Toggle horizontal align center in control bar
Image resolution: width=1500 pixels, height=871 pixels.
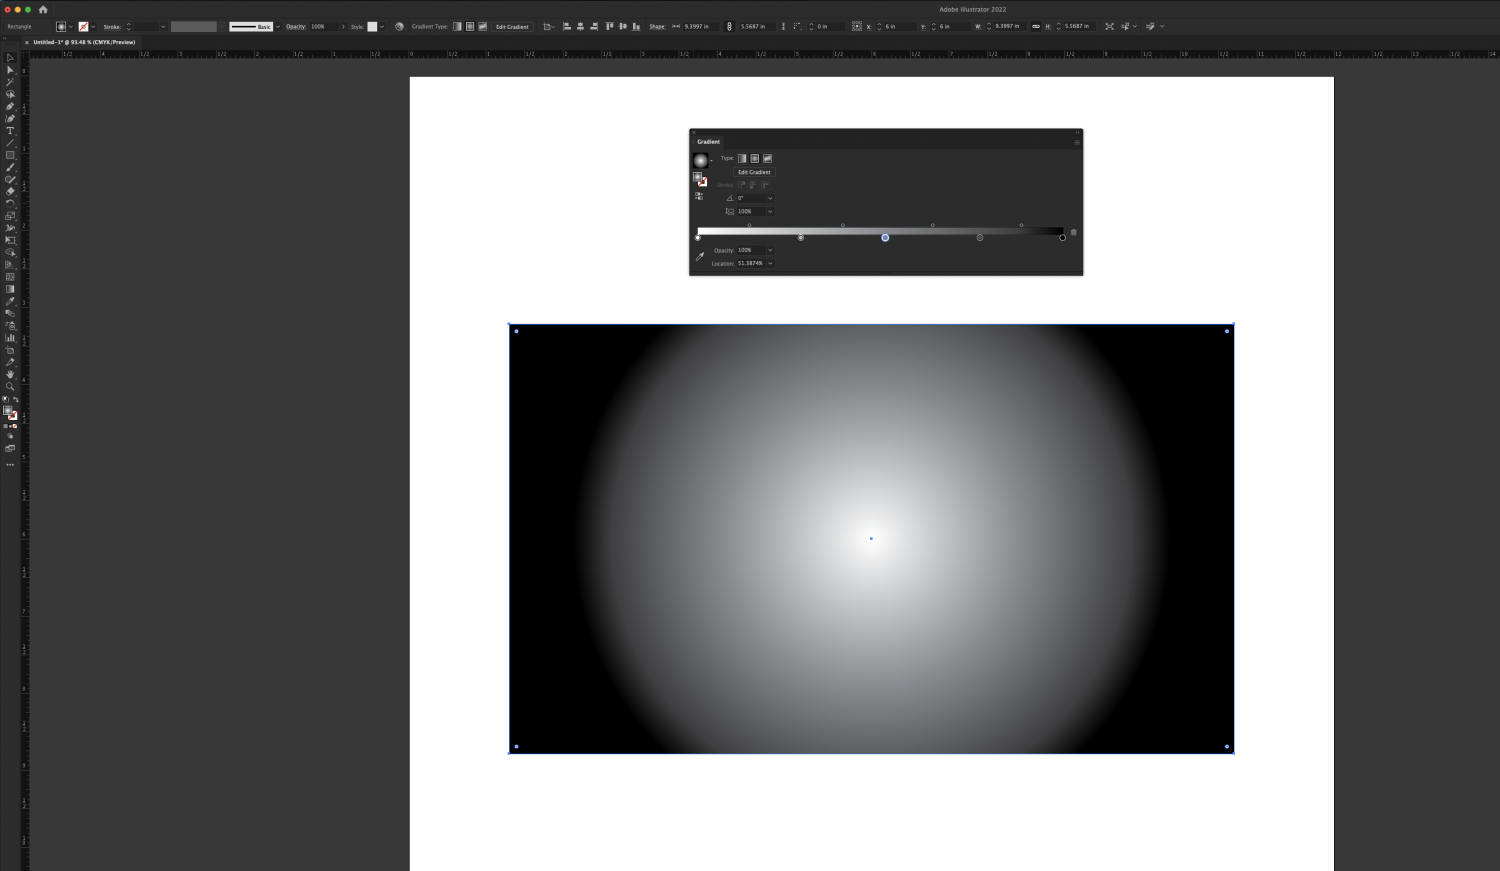pyautogui.click(x=581, y=26)
